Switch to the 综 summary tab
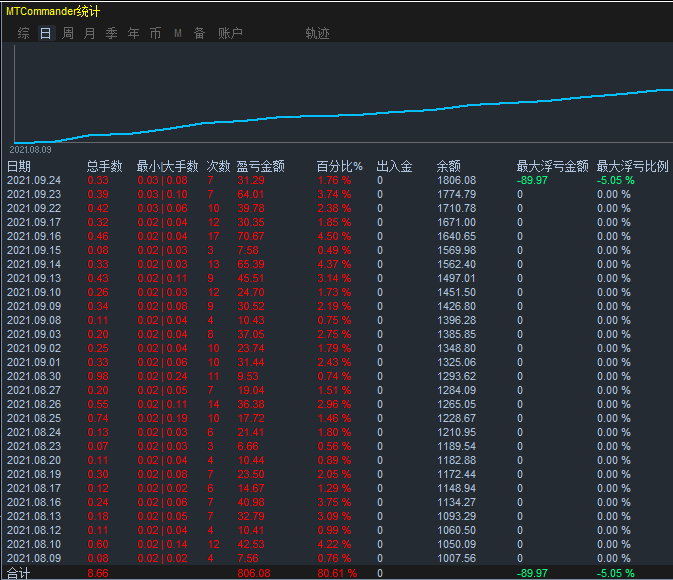 click(x=23, y=33)
